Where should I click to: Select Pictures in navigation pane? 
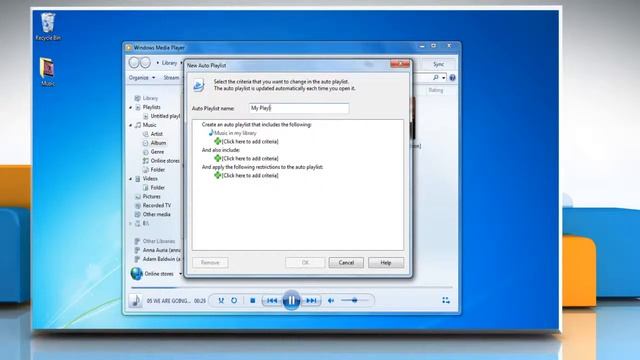[x=151, y=196]
